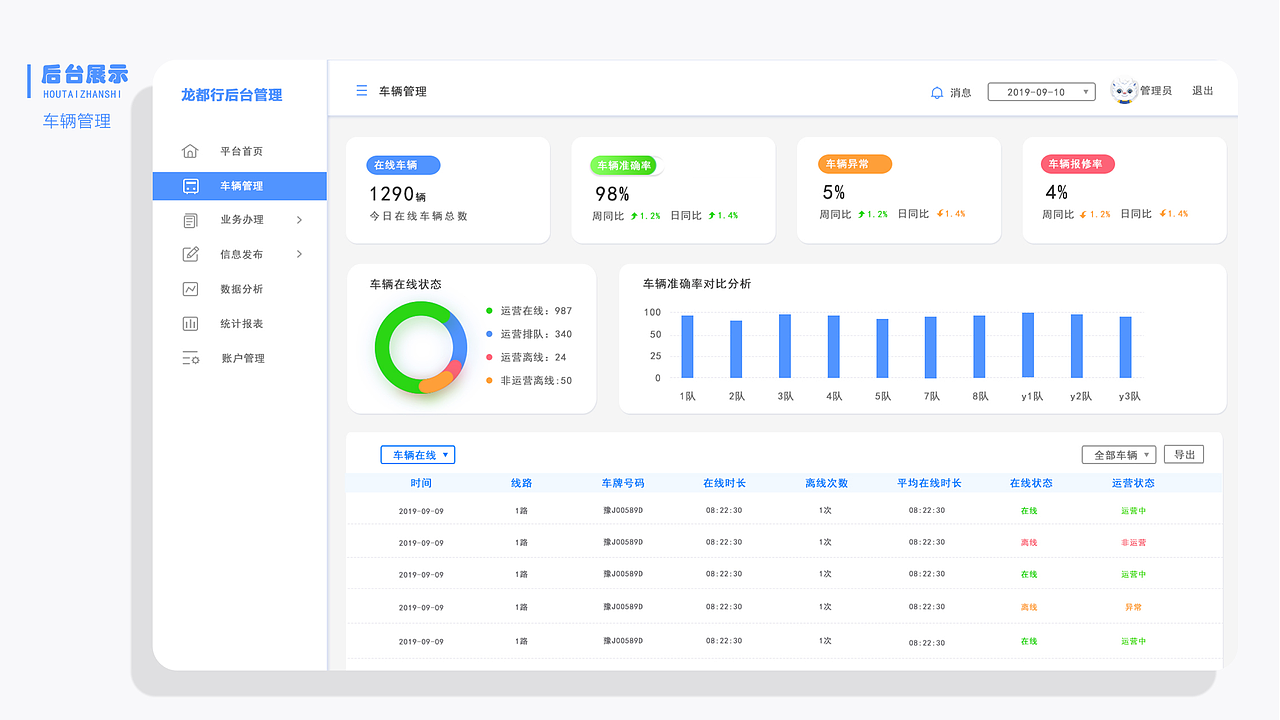The height and width of the screenshot is (720, 1280).
Task: Click the 平均在线时长 column header
Action: click(929, 483)
